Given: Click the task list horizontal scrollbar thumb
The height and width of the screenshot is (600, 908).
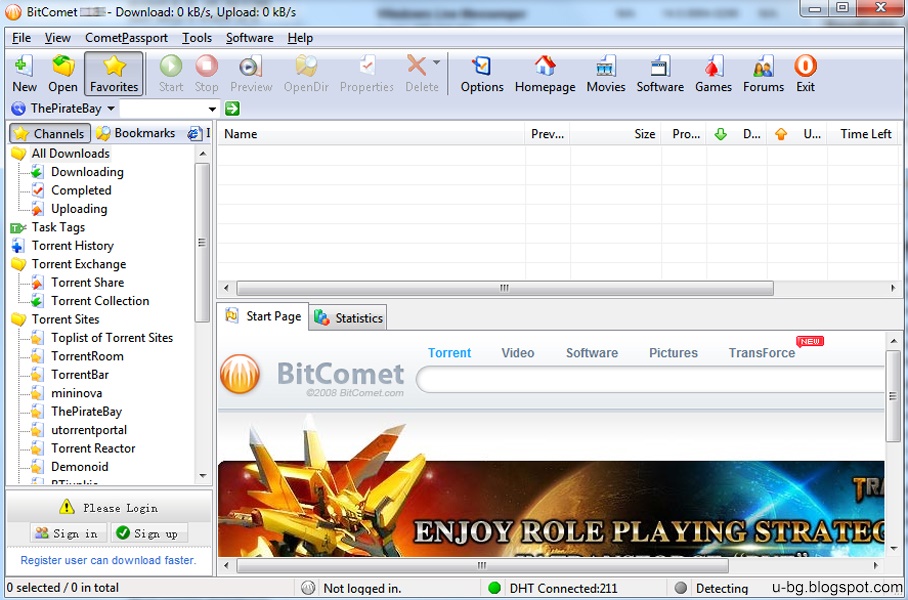Looking at the screenshot, I should click(x=505, y=288).
